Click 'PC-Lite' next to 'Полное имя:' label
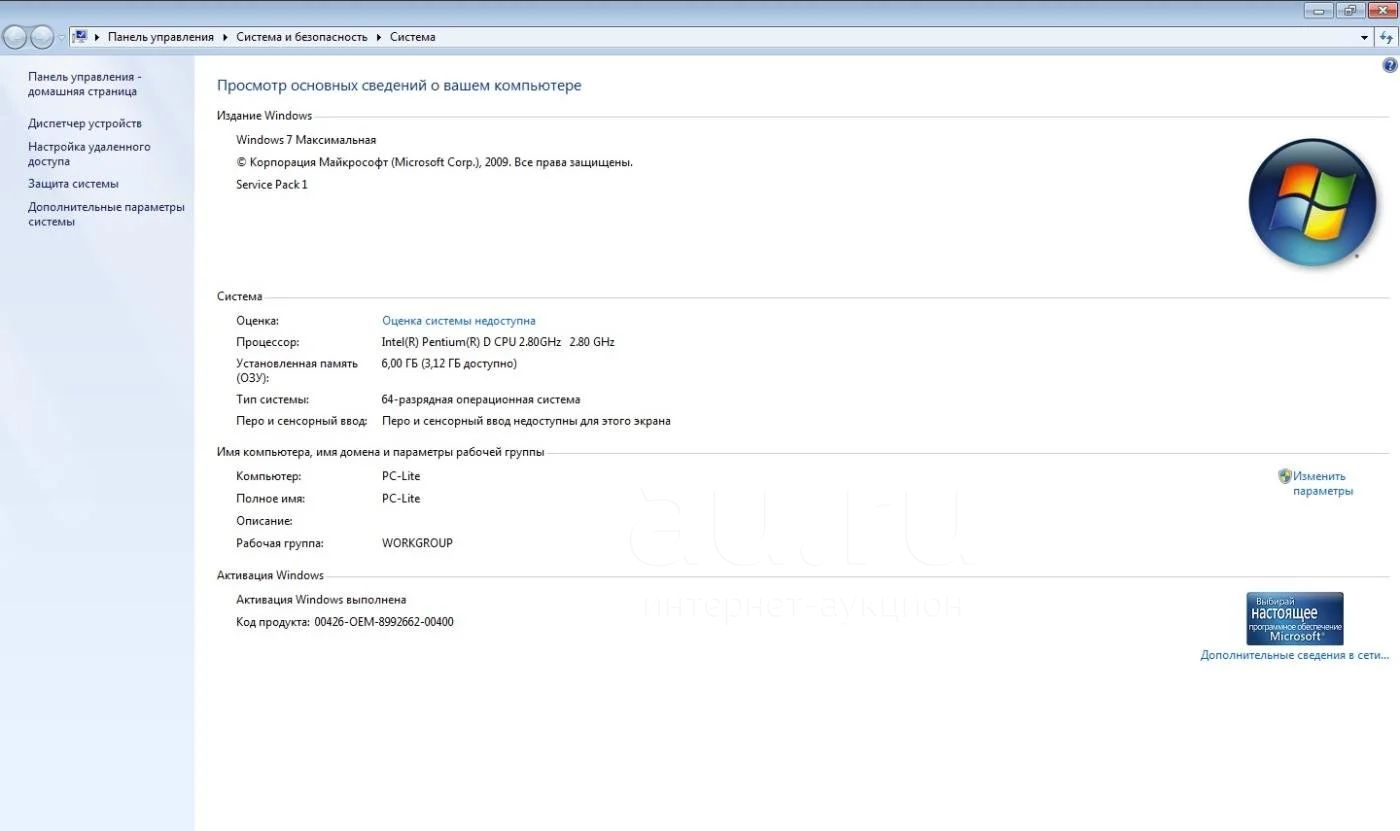Viewport: 1400px width, 831px height. pos(401,499)
